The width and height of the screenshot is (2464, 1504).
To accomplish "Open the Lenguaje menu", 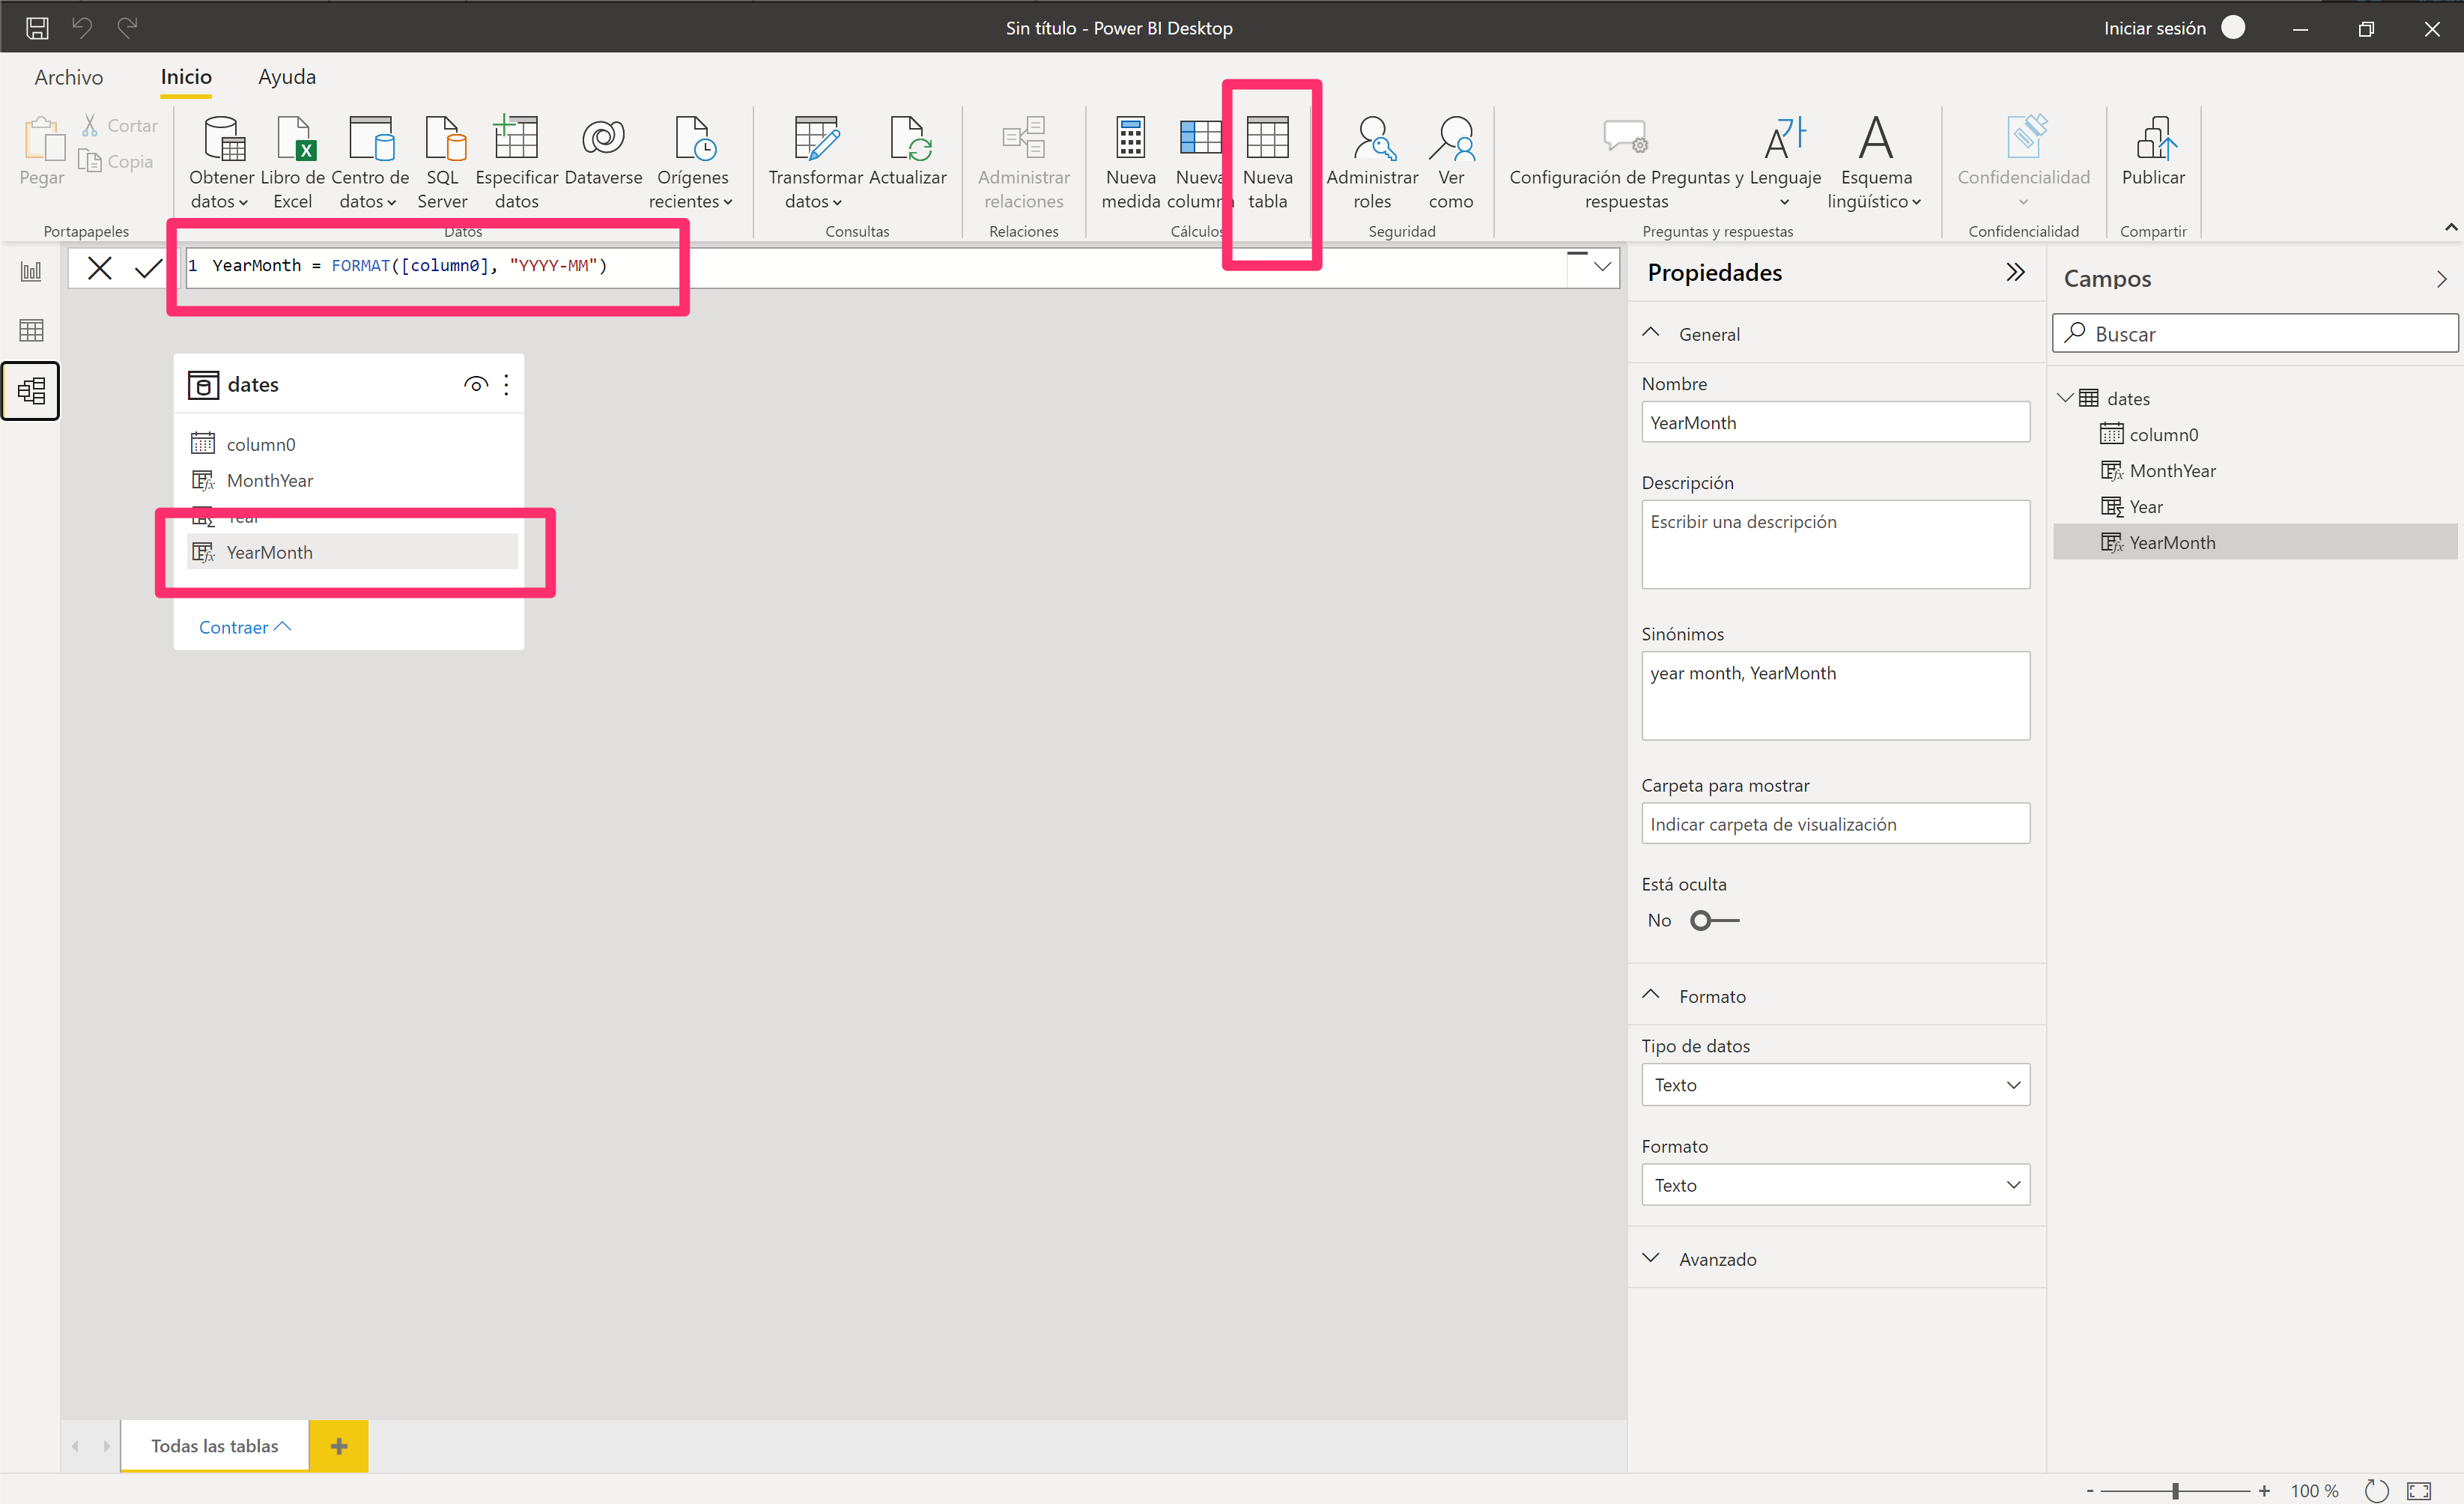I will click(x=1785, y=161).
